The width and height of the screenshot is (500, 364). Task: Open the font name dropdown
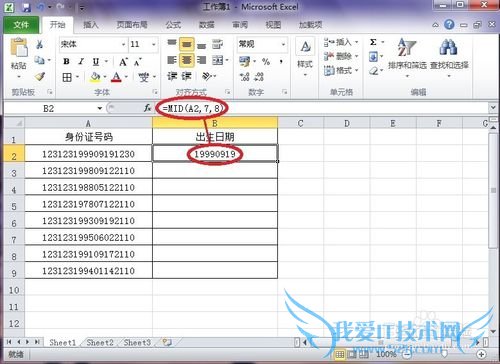tap(123, 44)
